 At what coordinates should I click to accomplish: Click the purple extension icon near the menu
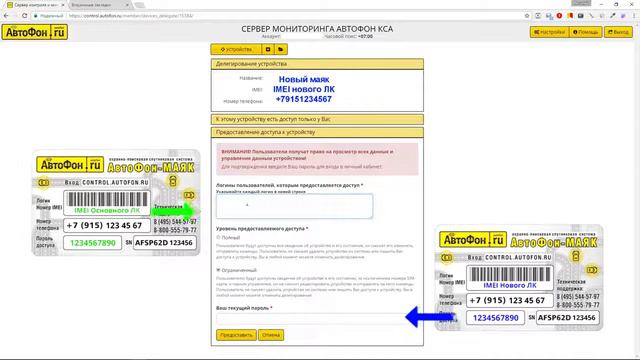623,16
